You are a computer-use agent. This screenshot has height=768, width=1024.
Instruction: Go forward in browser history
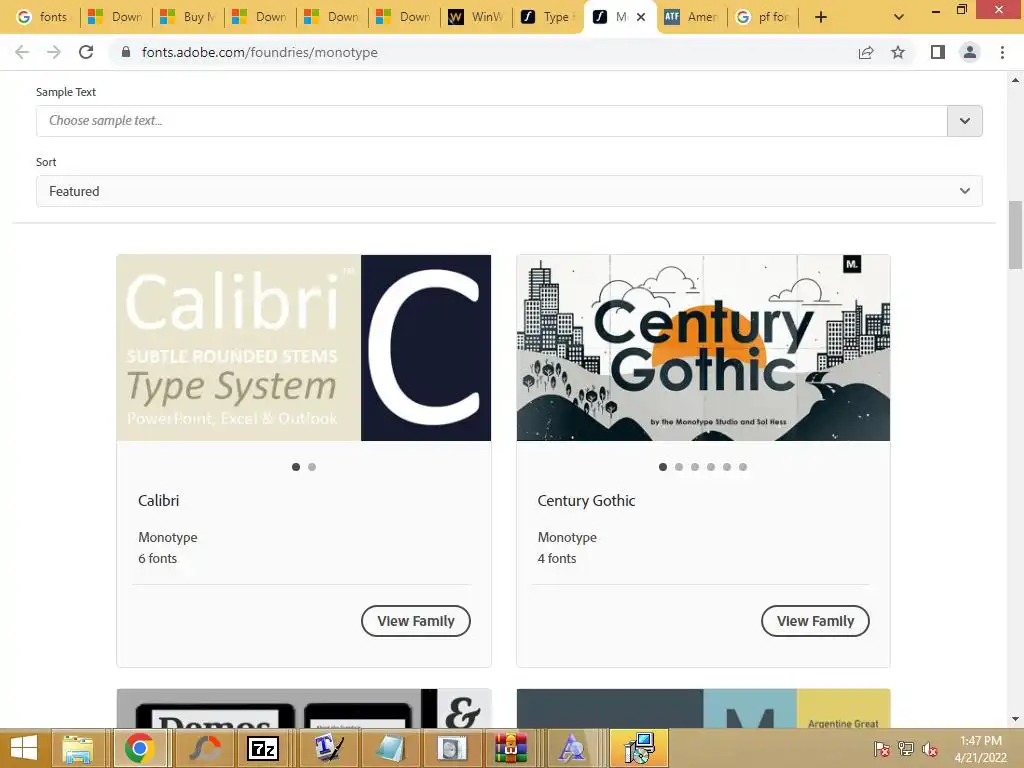54,52
